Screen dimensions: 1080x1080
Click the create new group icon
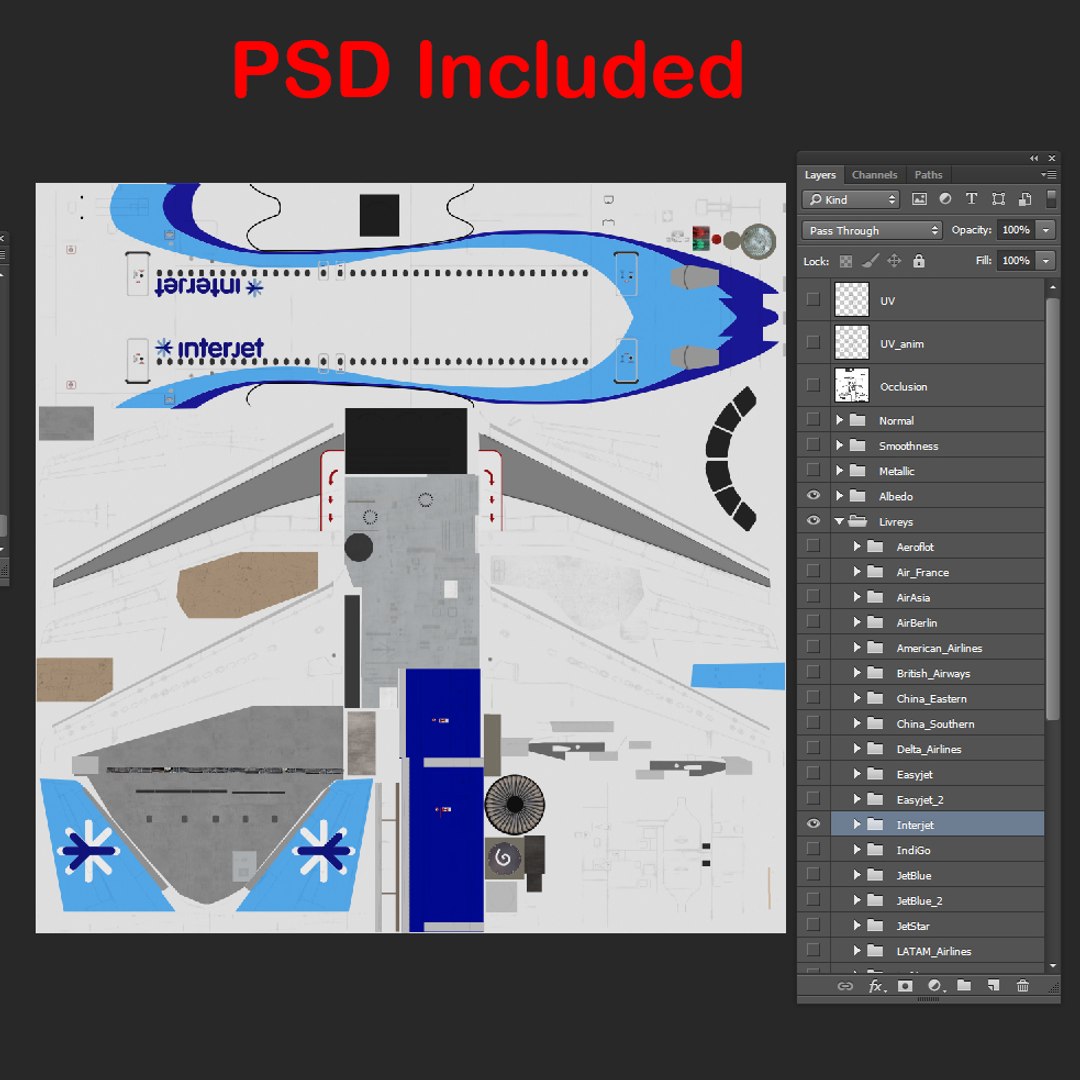(964, 986)
